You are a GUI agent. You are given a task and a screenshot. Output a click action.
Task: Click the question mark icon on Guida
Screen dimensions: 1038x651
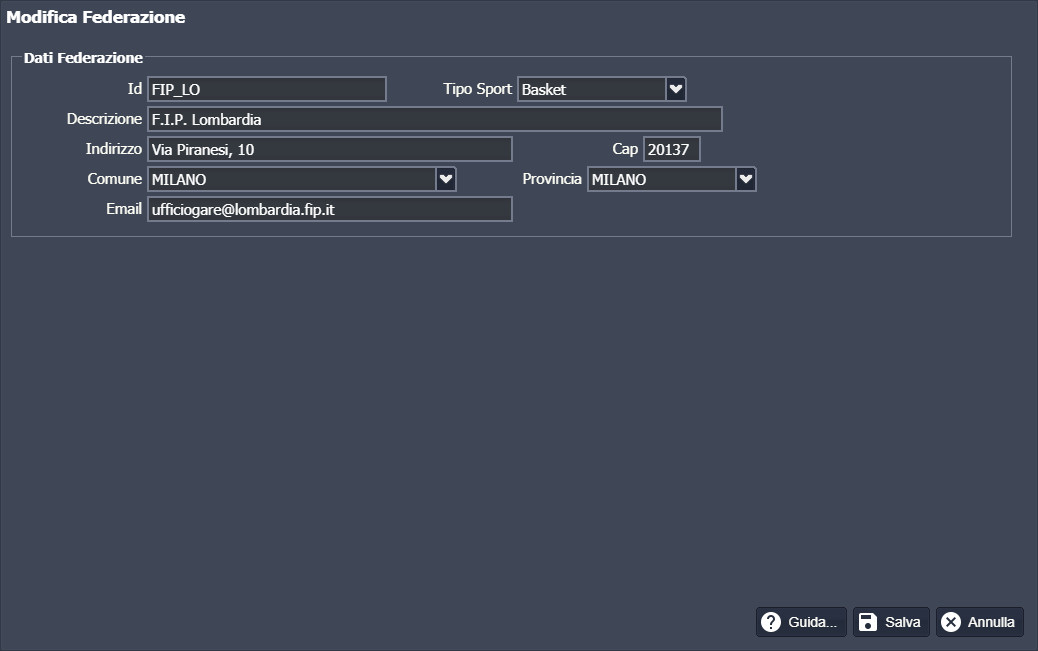[771, 622]
